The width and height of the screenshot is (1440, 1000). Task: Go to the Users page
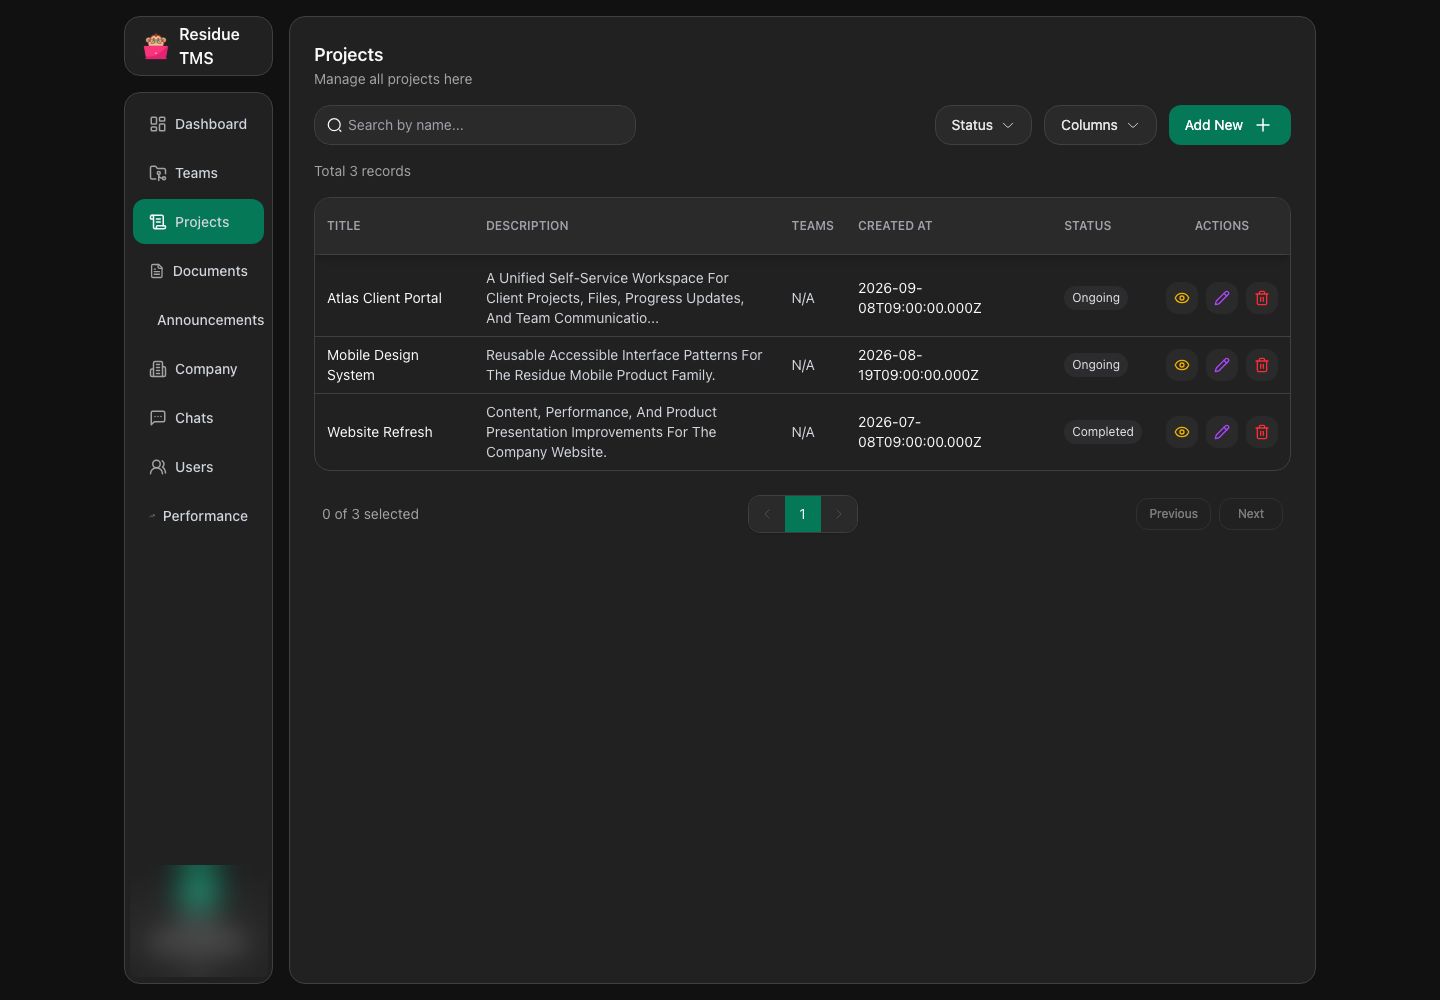tap(198, 467)
